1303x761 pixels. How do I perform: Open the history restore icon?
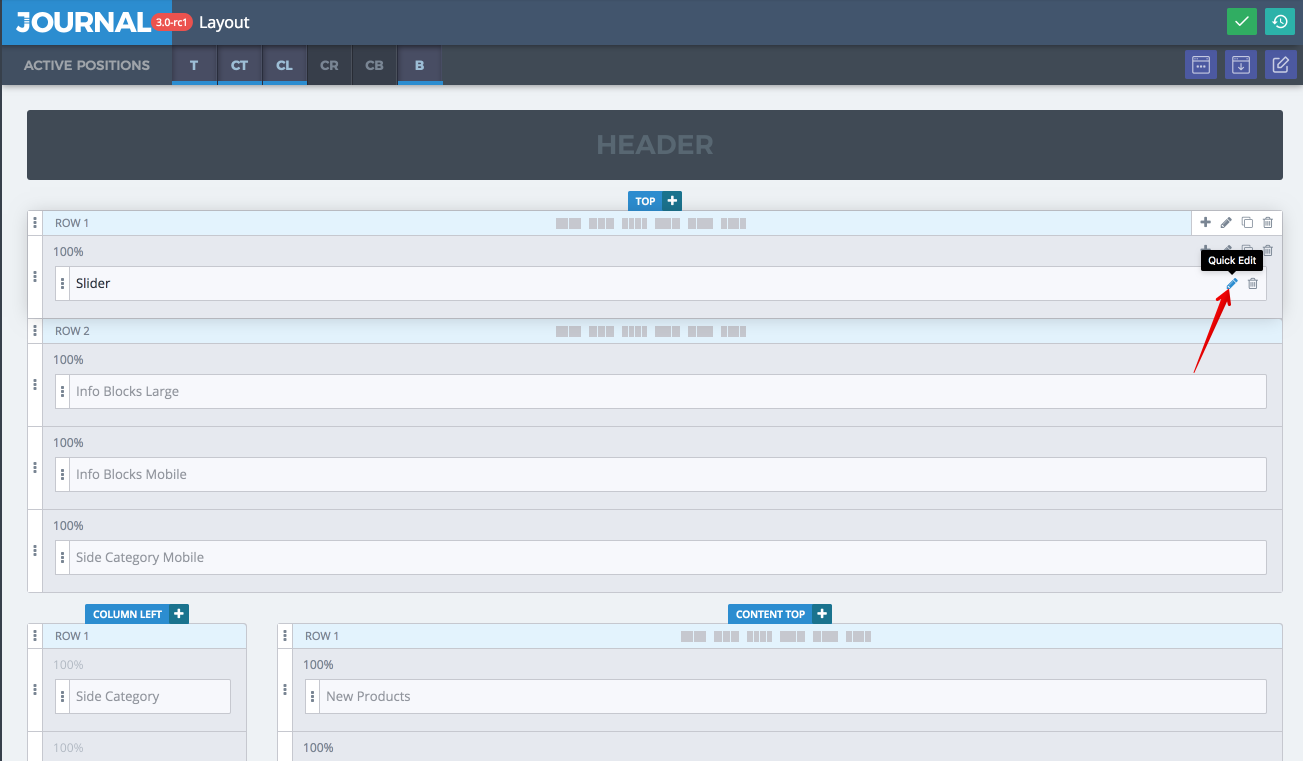pyautogui.click(x=1279, y=22)
